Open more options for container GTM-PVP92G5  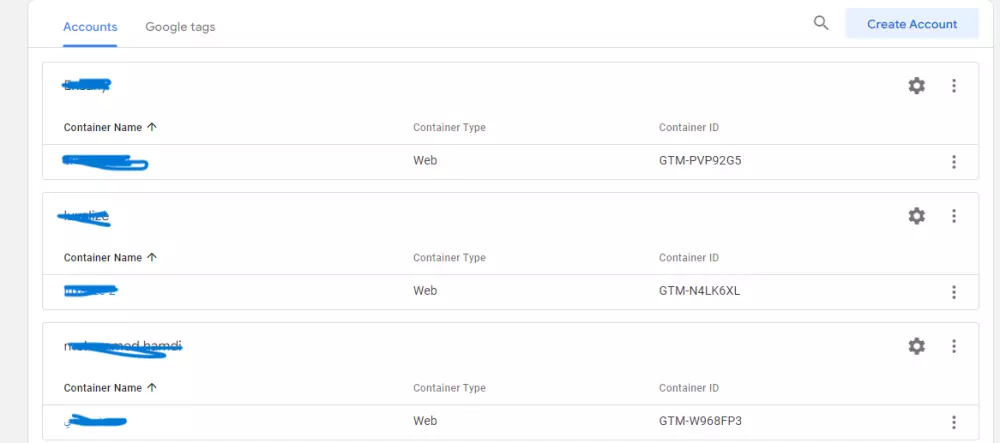[954, 162]
